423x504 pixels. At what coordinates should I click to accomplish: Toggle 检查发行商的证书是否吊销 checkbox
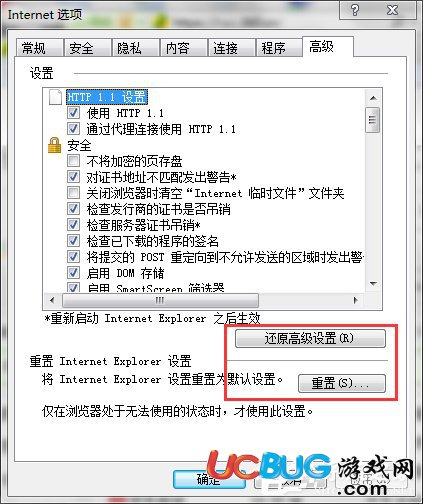coord(73,209)
